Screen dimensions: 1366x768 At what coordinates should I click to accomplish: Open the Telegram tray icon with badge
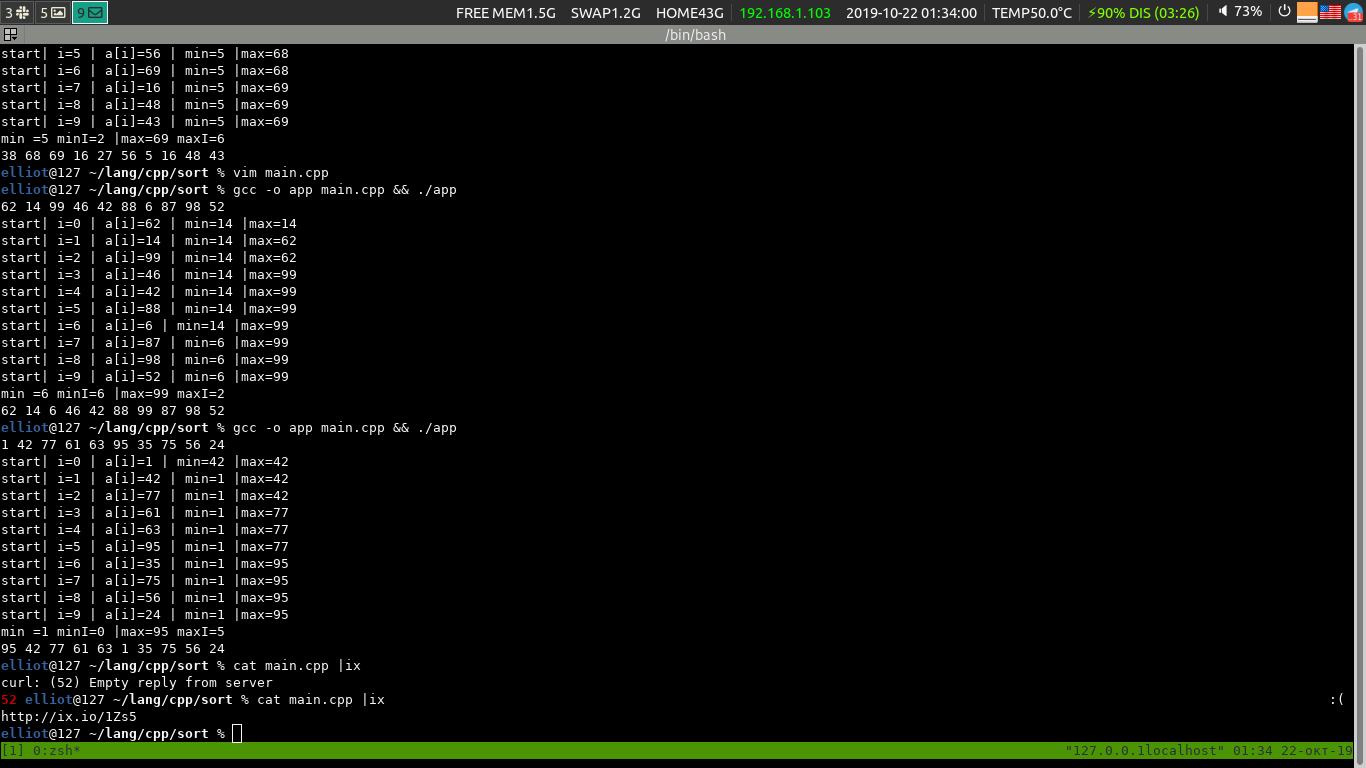1353,12
